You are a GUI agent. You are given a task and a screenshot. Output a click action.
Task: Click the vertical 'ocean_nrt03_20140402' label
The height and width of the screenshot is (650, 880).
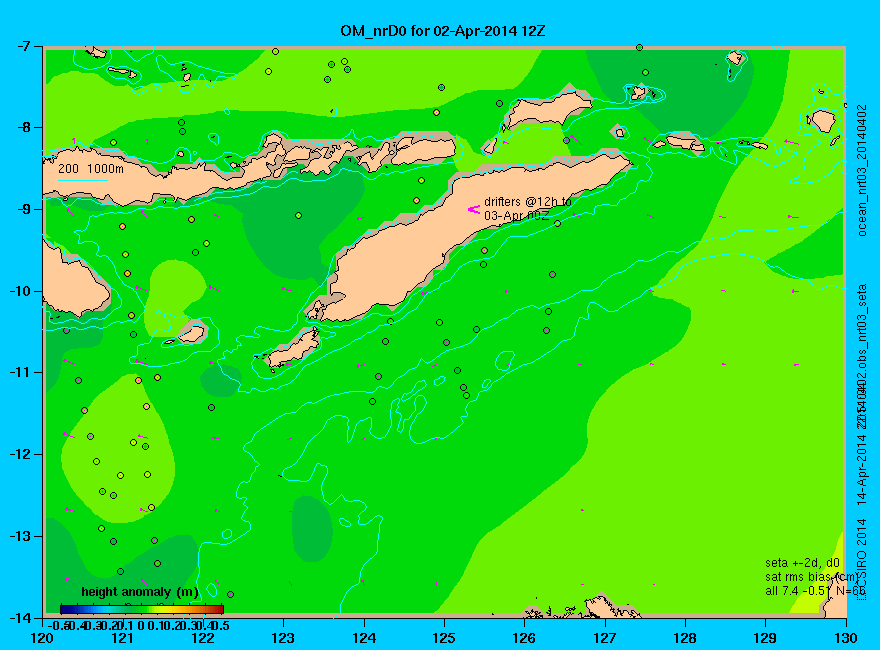pyautogui.click(x=863, y=170)
